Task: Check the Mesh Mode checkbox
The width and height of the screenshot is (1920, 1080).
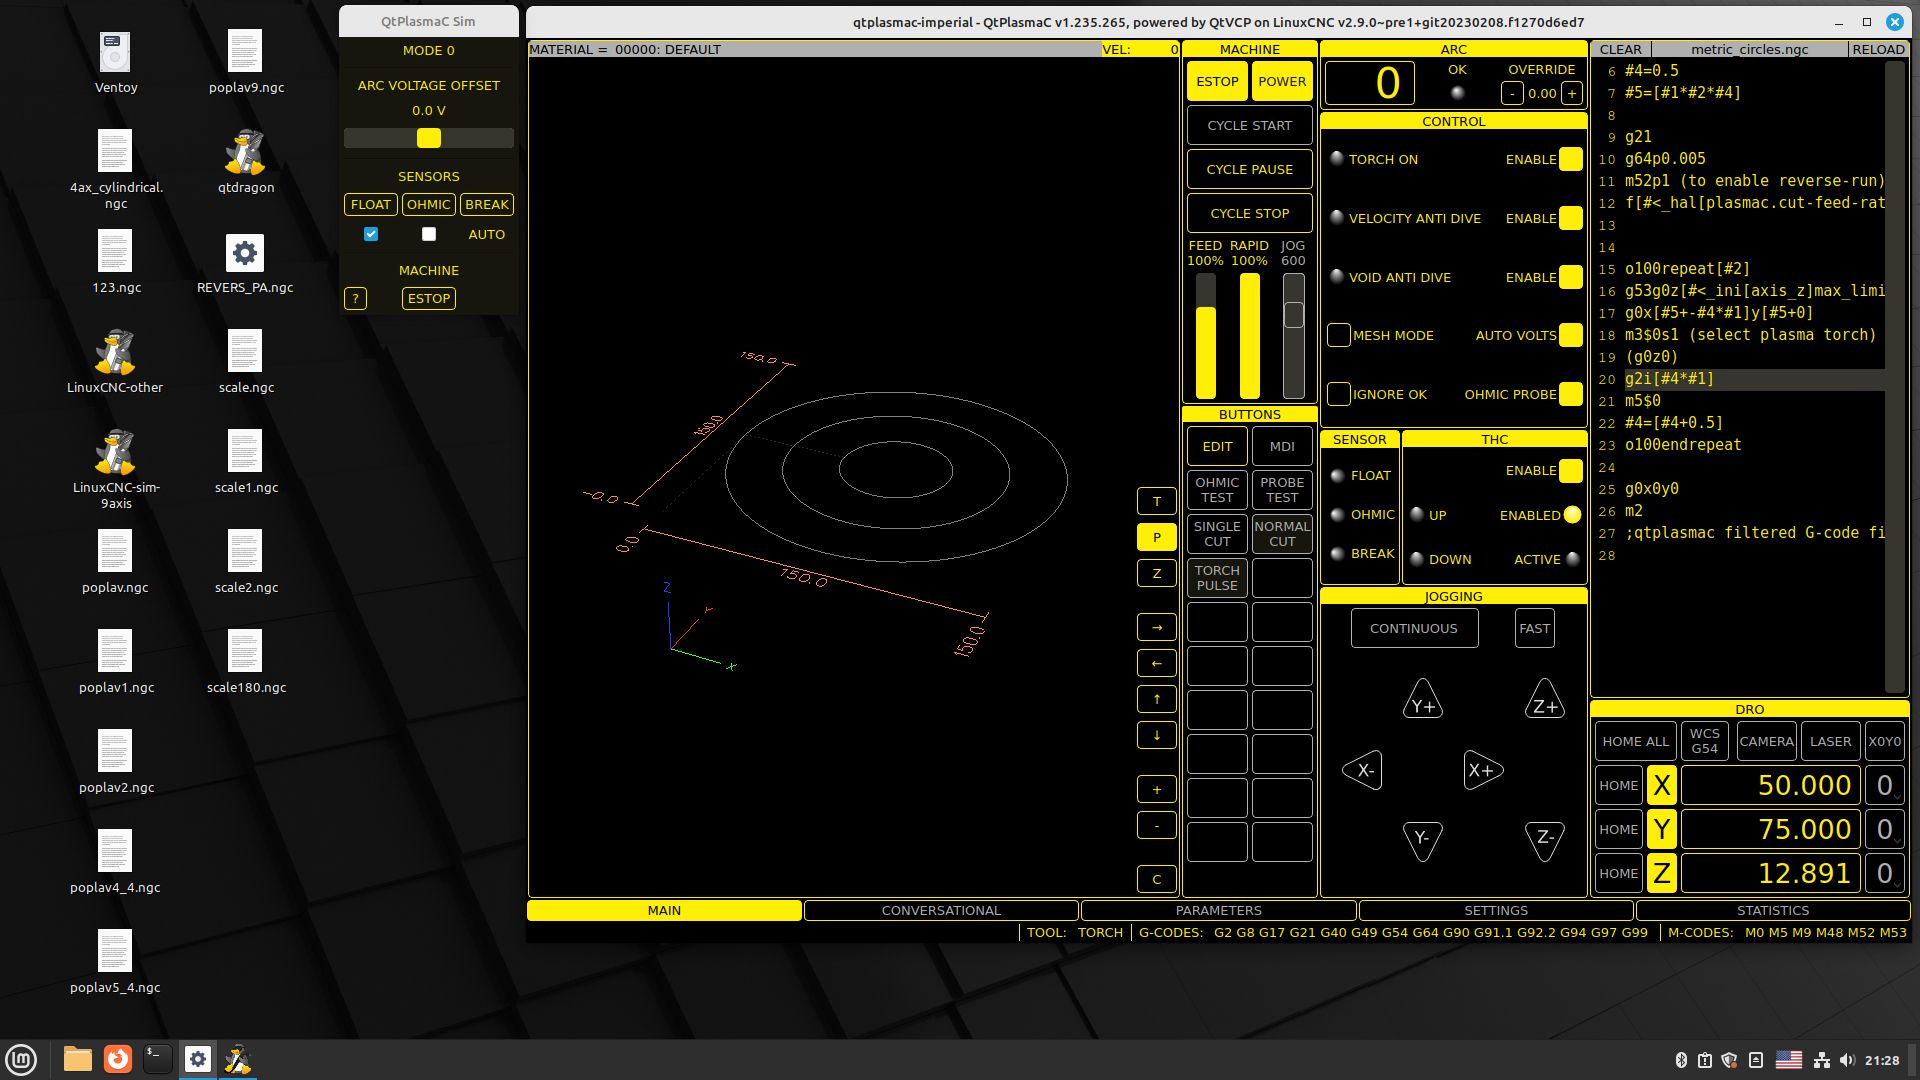Action: pos(1339,335)
